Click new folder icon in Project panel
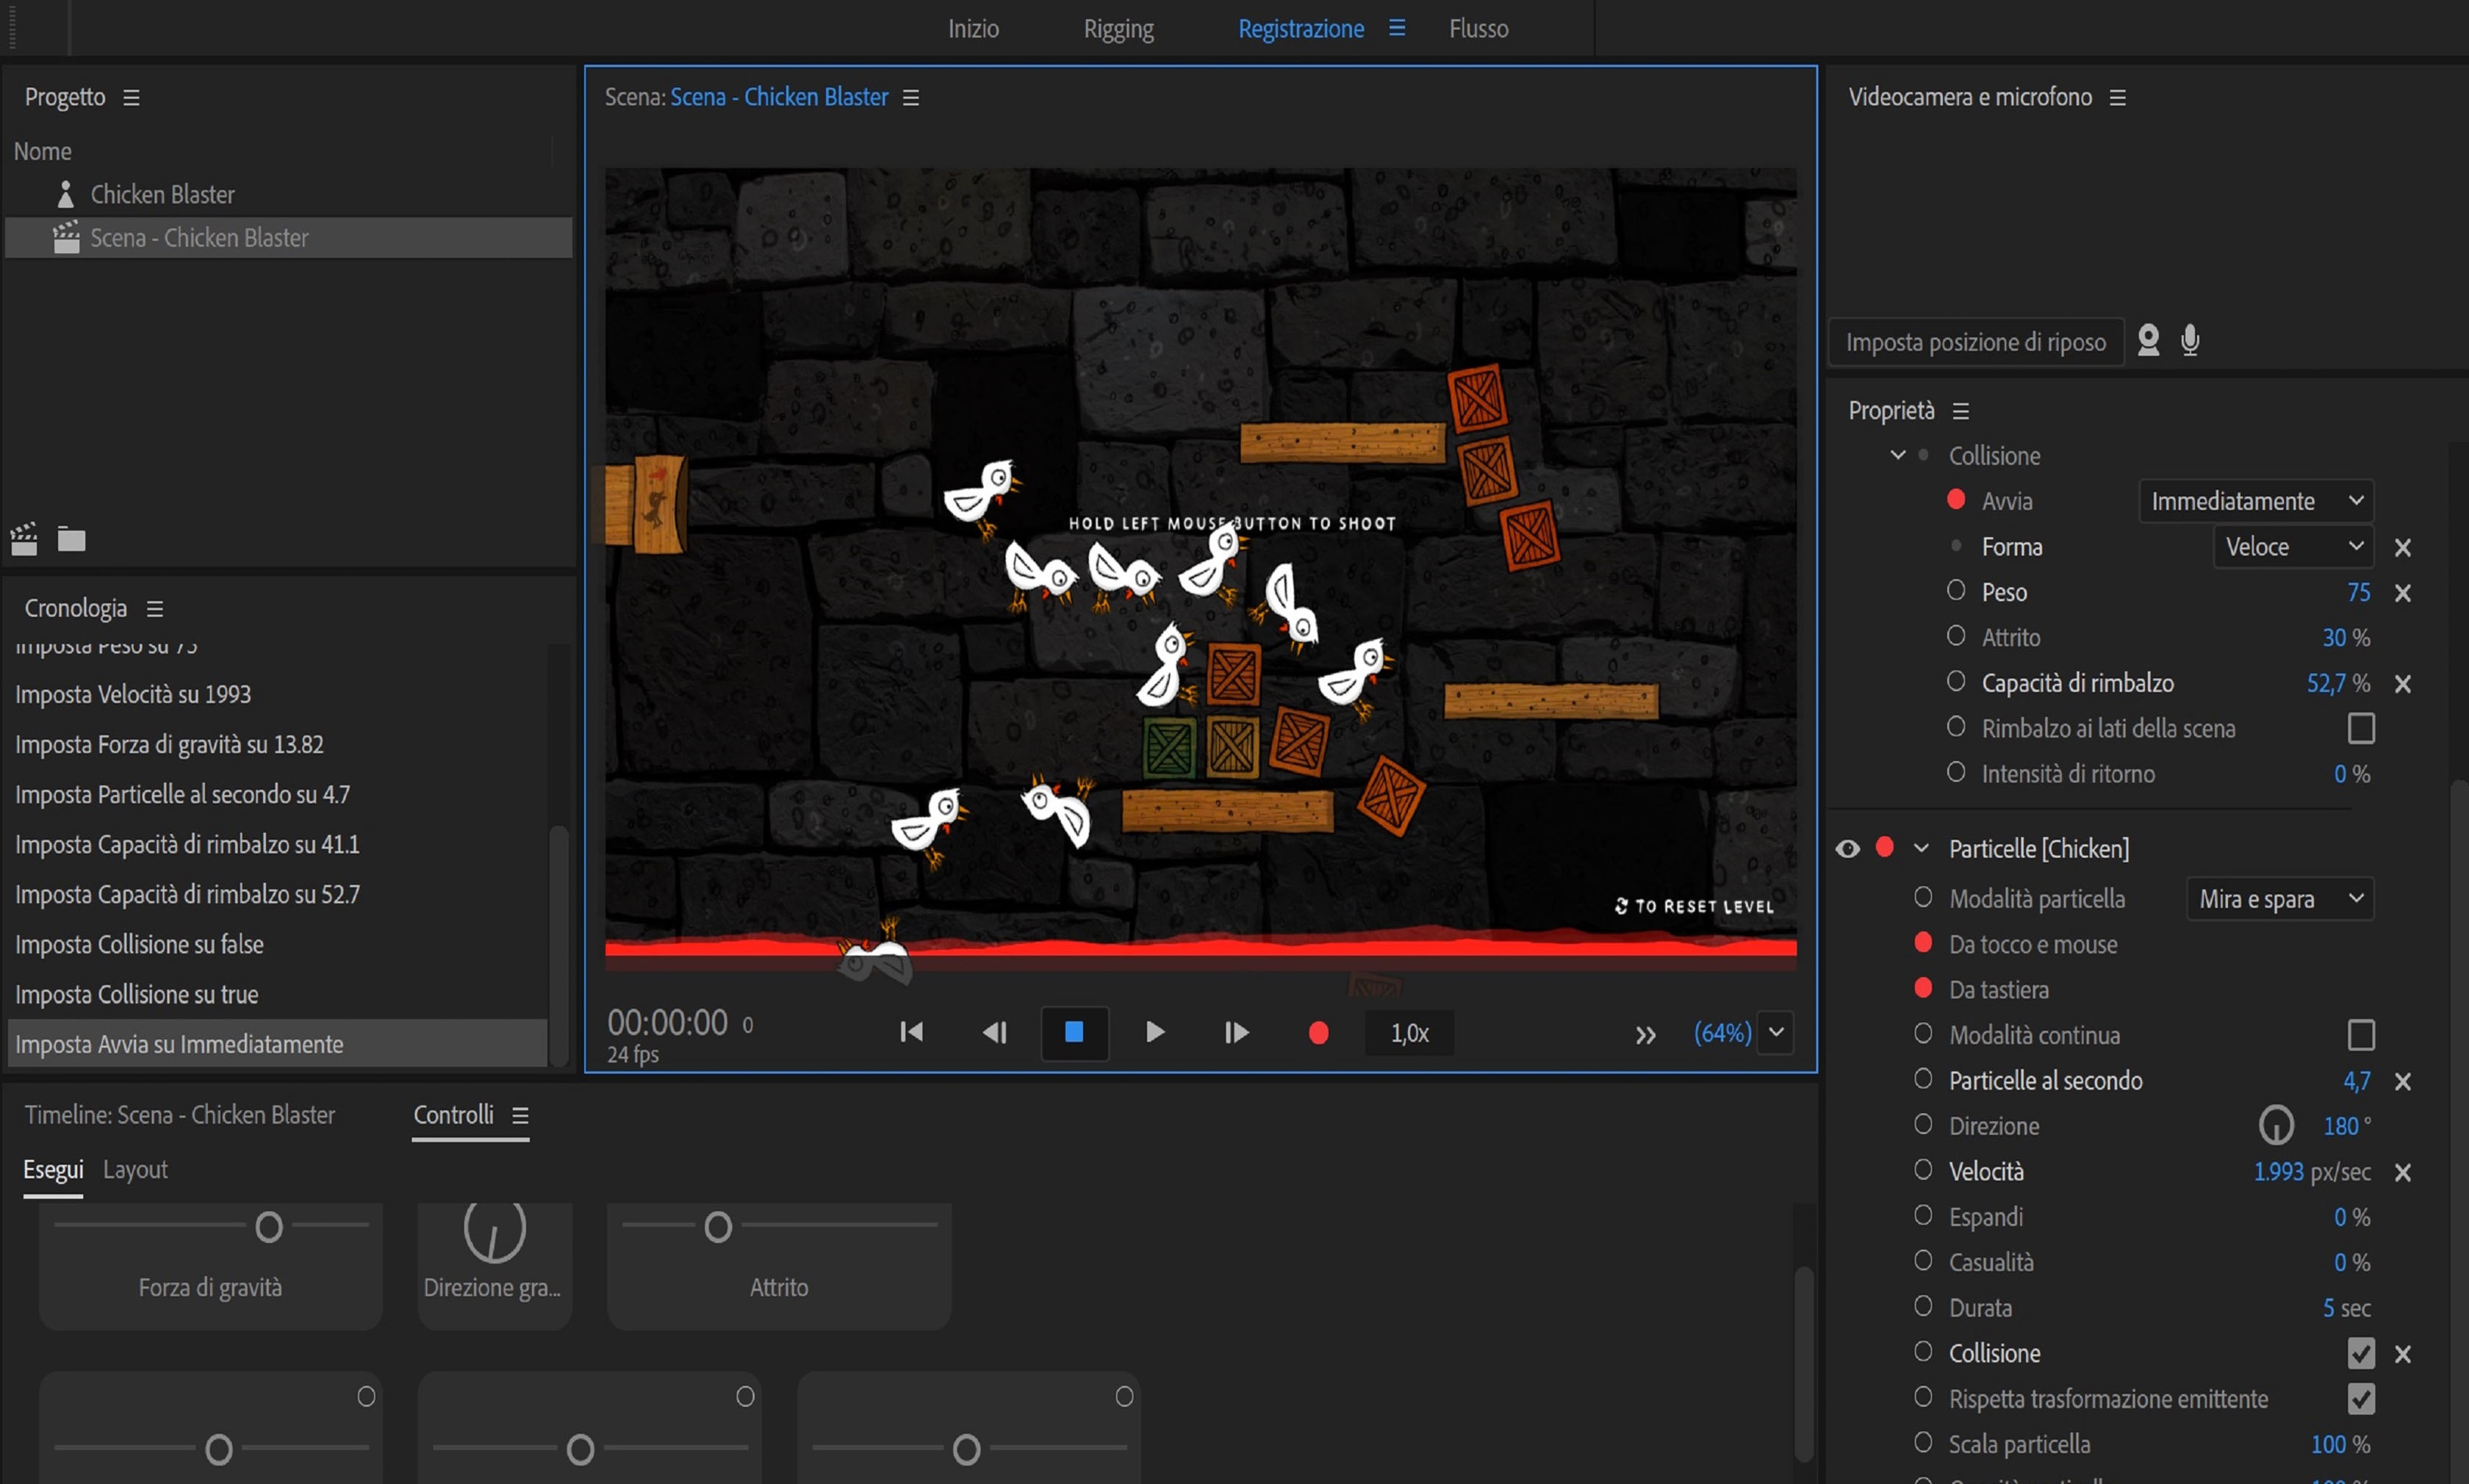Screen dimensions: 2469x1484 coord(71,539)
